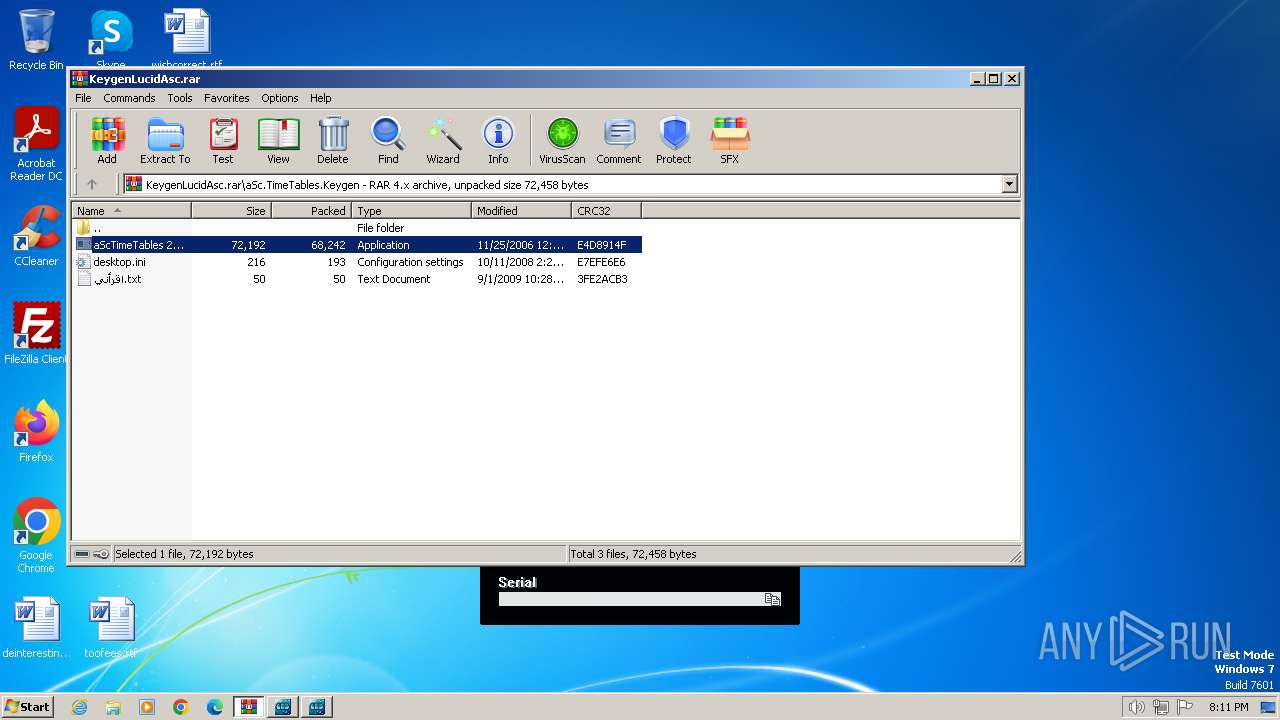Open the Comment tool

[x=619, y=141]
